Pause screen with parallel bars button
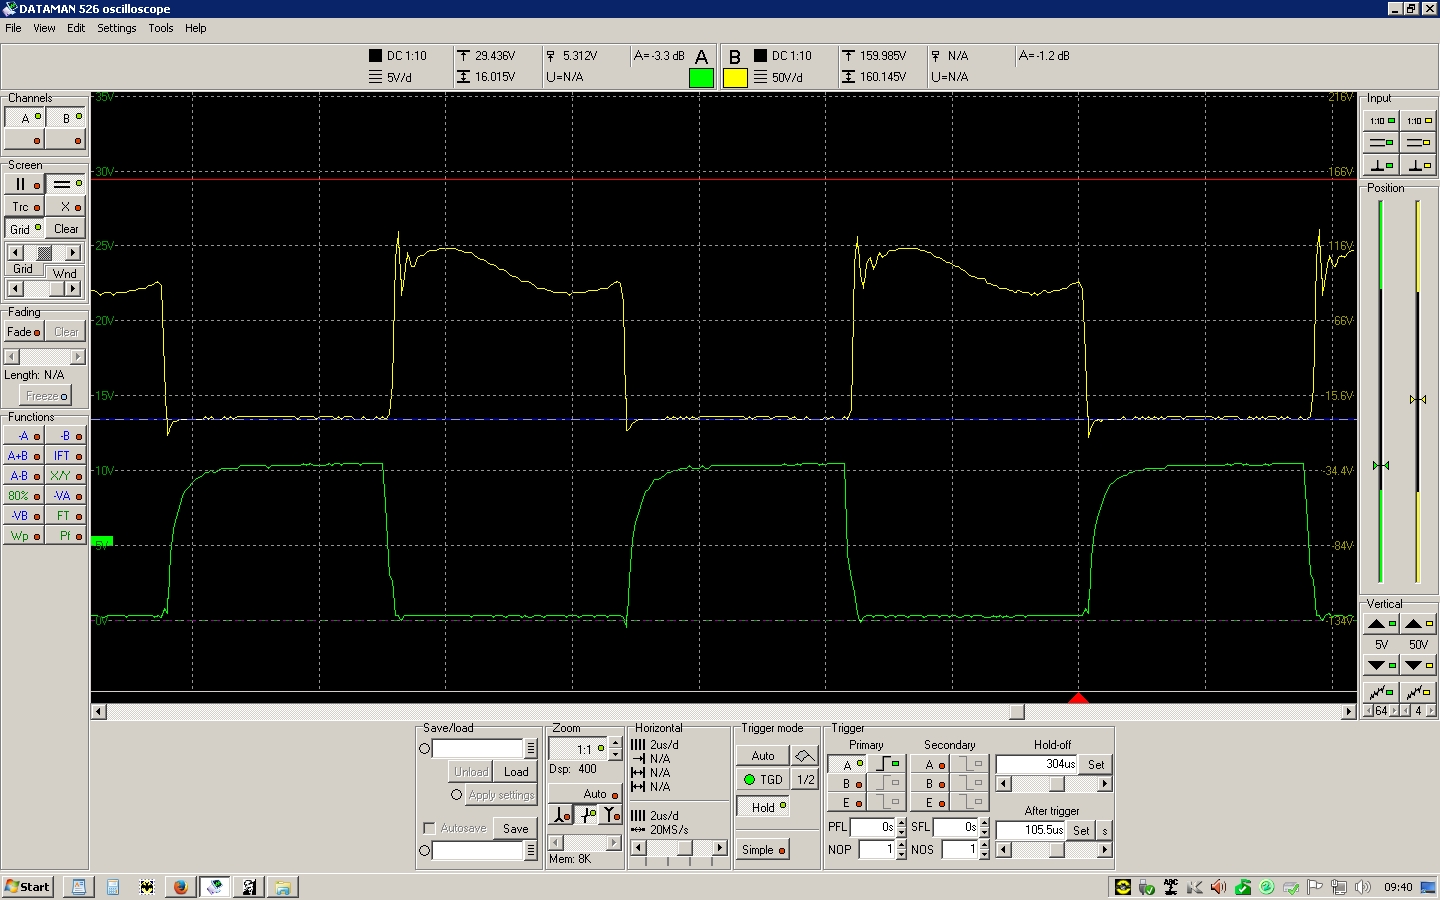This screenshot has width=1440, height=900. 25,184
